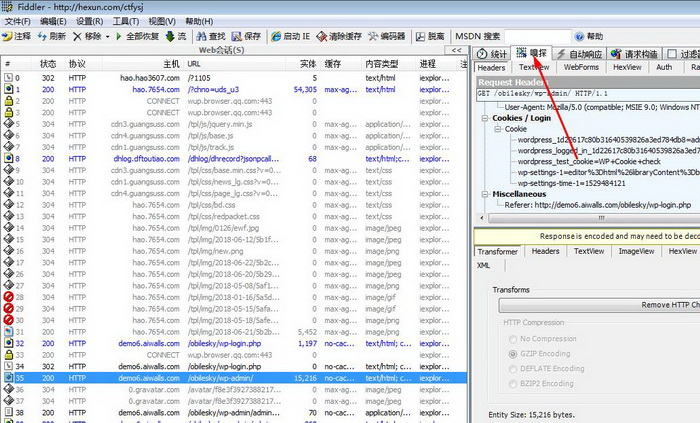Open the 工具(T) menu
The image size is (700, 423).
point(126,21)
